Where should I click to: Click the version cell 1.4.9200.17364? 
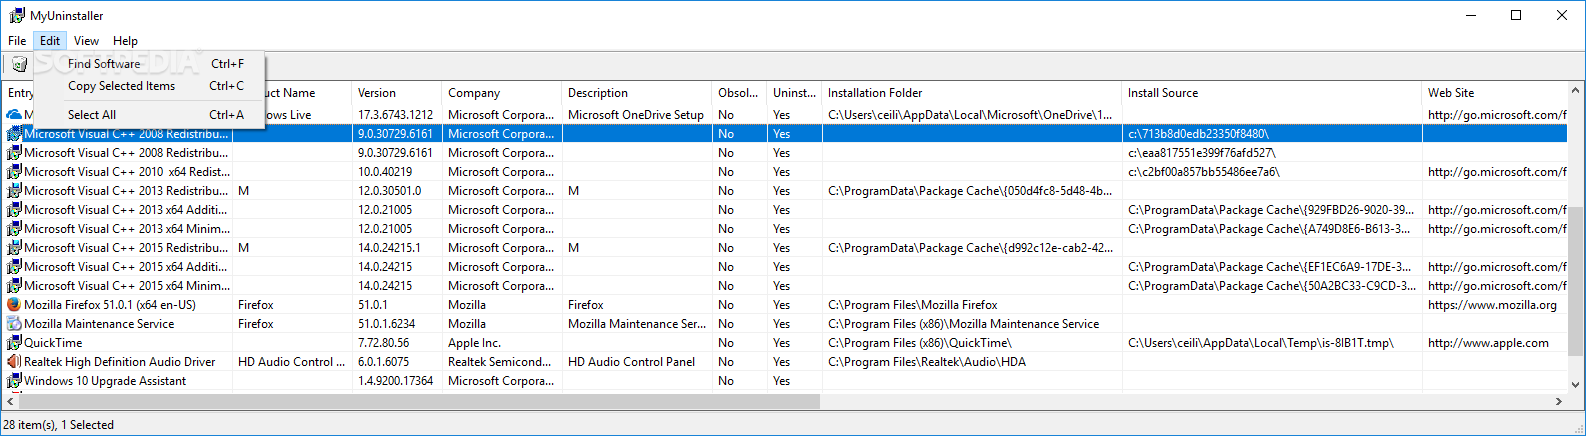click(x=396, y=381)
